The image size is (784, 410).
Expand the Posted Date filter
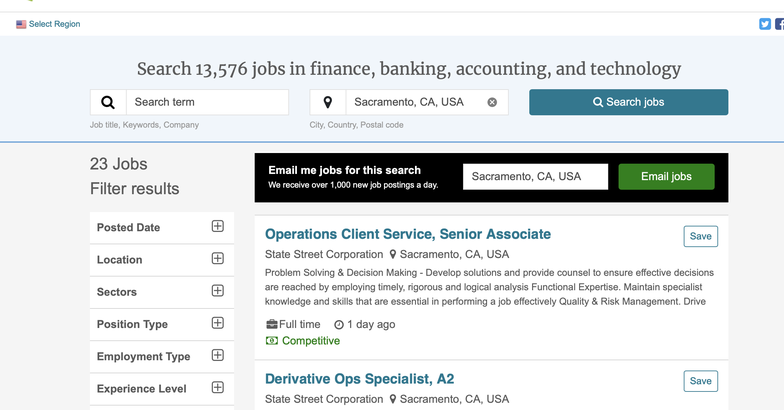[x=218, y=226]
